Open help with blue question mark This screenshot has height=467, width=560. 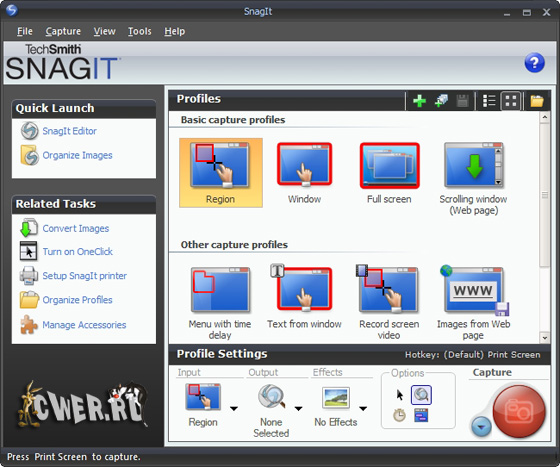coord(534,63)
